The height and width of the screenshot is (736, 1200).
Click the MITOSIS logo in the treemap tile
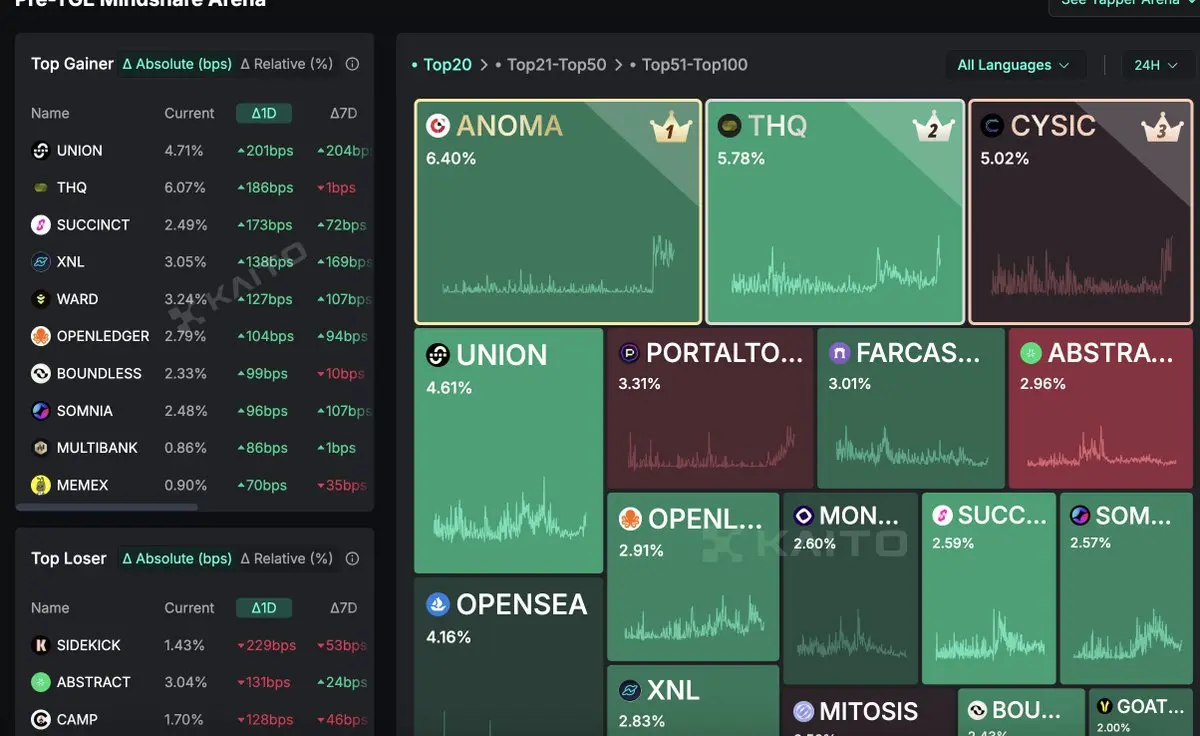(x=804, y=711)
